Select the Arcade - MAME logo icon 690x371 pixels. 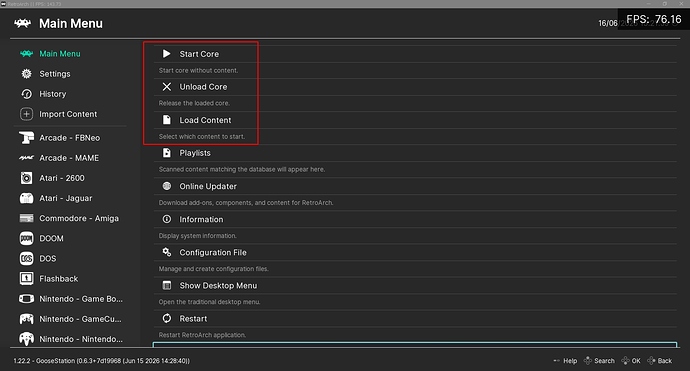pos(26,158)
